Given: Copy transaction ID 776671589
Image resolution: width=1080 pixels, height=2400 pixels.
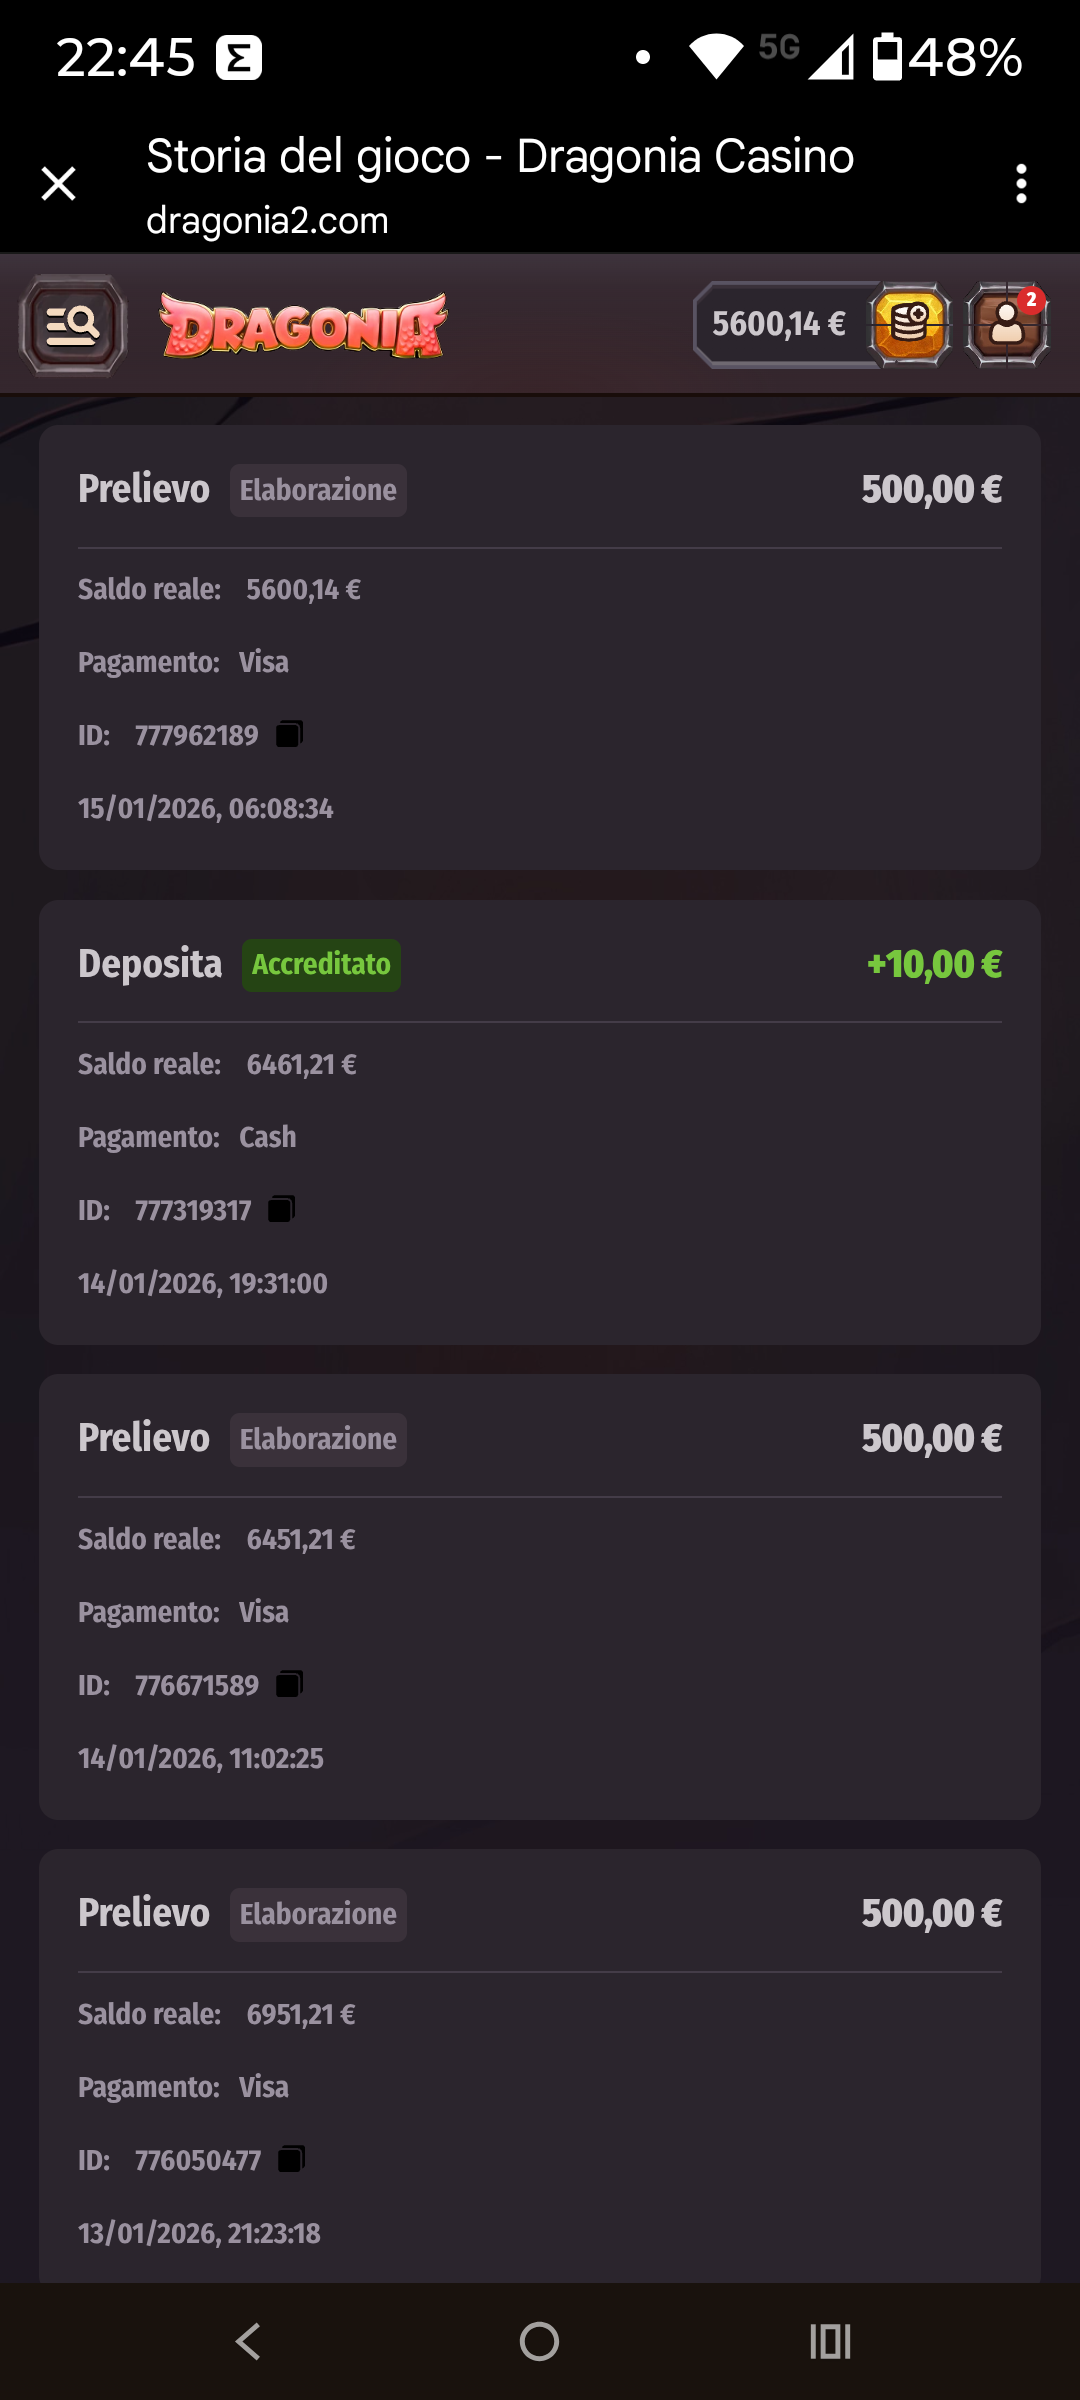Looking at the screenshot, I should pos(289,1685).
